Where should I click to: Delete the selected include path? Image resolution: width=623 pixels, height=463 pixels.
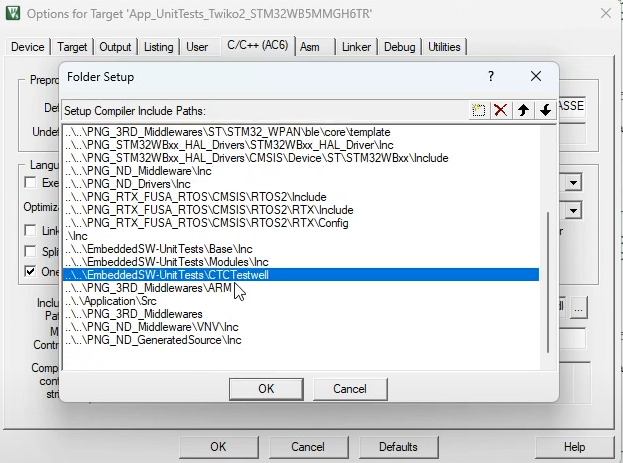pyautogui.click(x=501, y=110)
